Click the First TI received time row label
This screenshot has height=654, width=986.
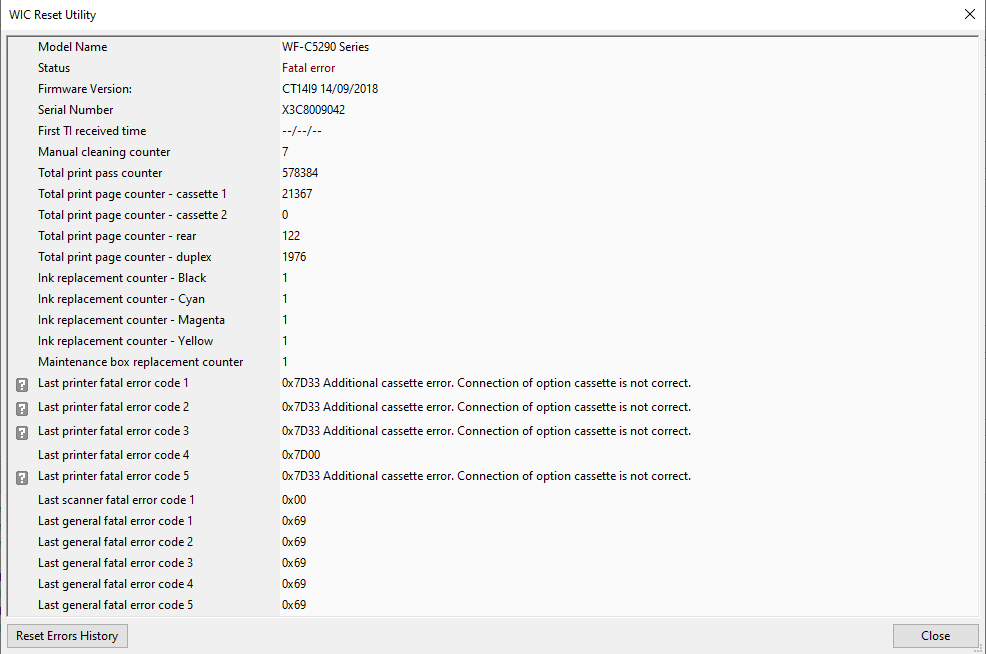click(92, 131)
